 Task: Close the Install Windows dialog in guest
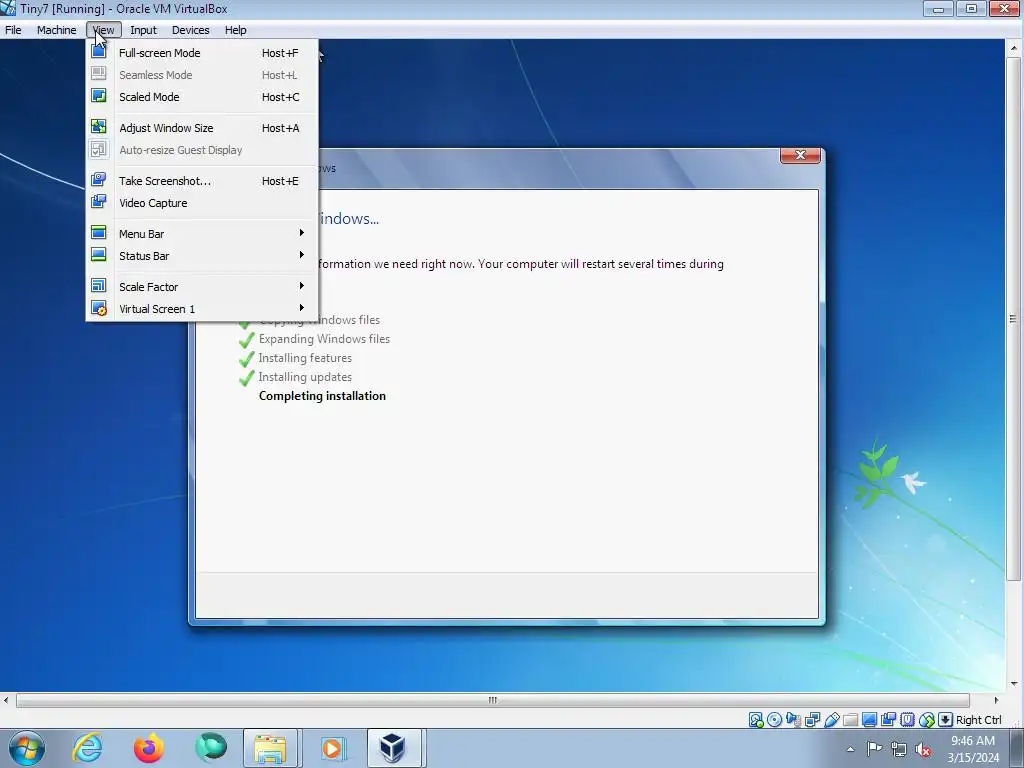point(800,155)
